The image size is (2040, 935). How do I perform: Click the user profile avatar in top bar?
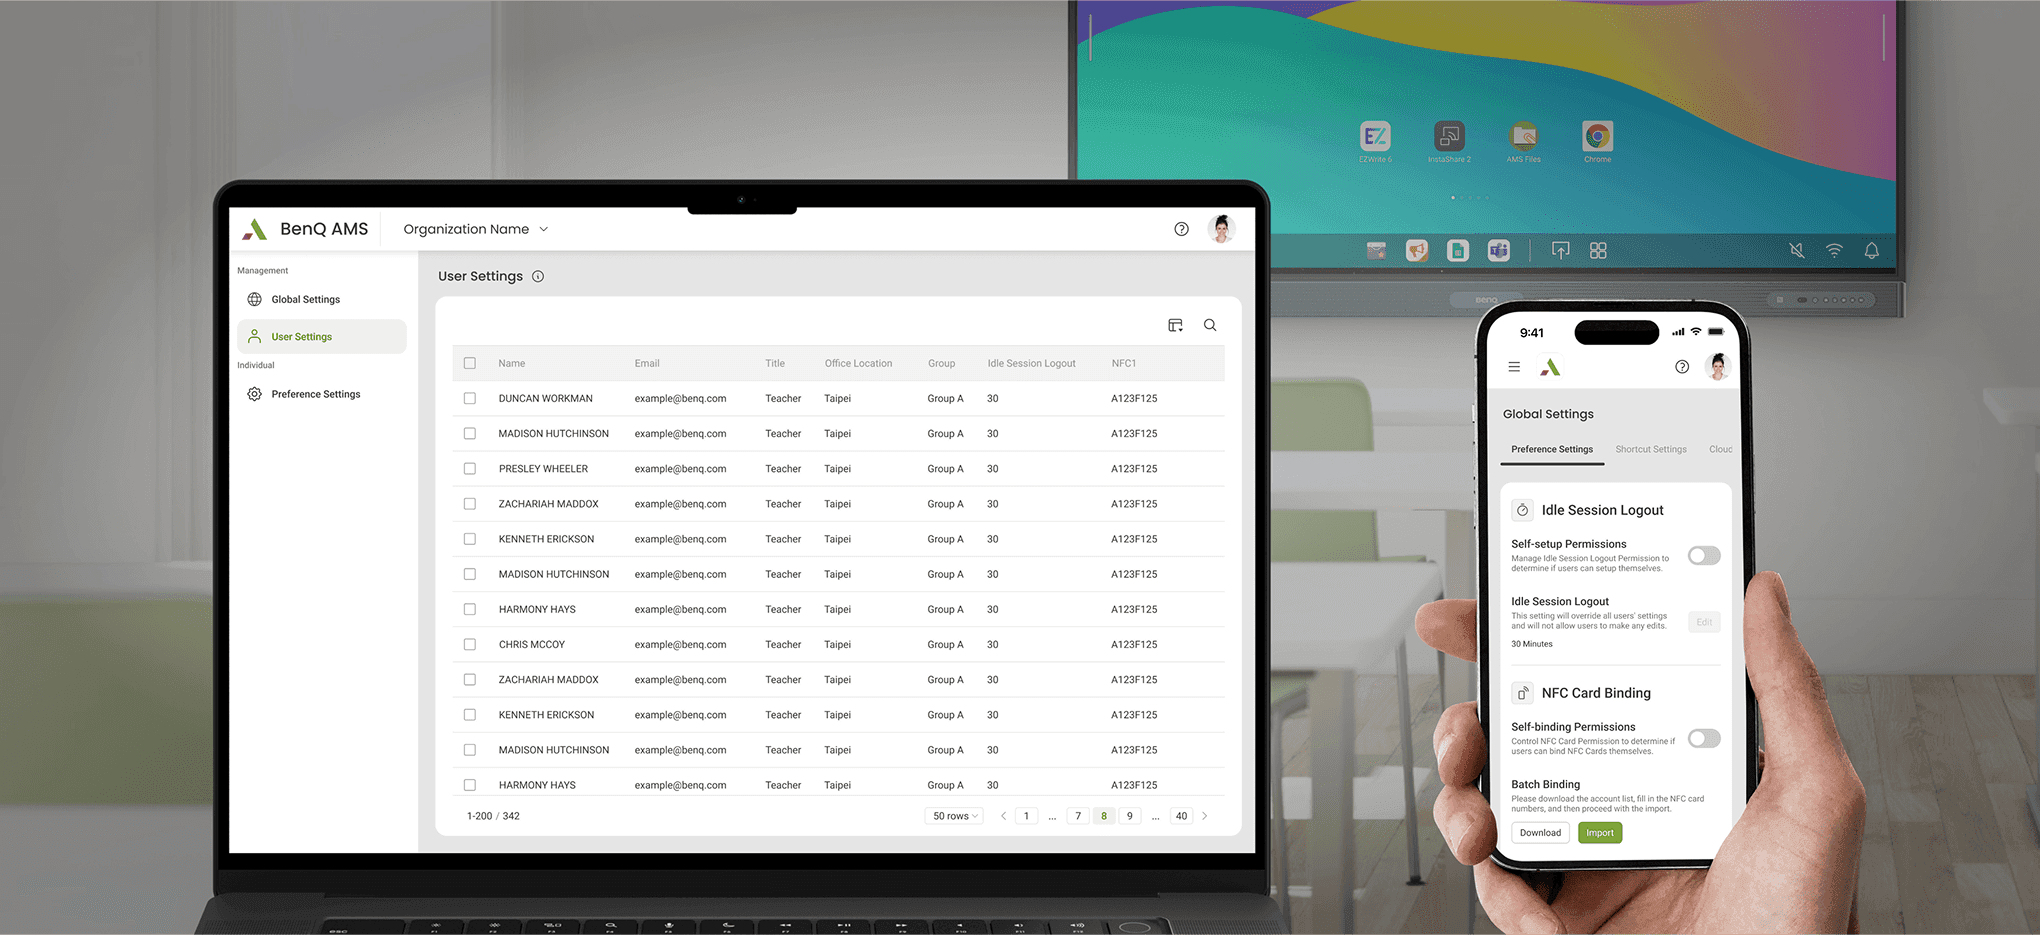tap(1221, 229)
